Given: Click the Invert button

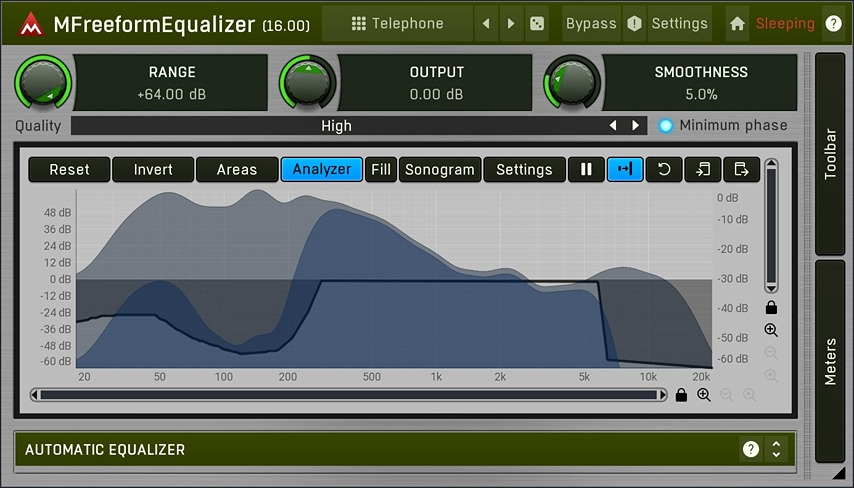Looking at the screenshot, I should pyautogui.click(x=153, y=169).
